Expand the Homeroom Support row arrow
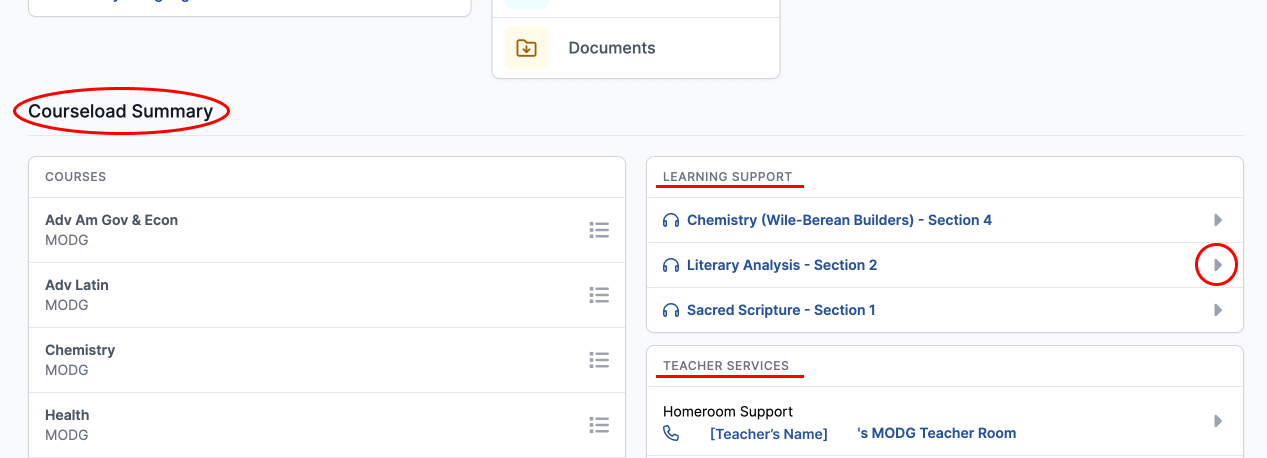 coord(1218,421)
